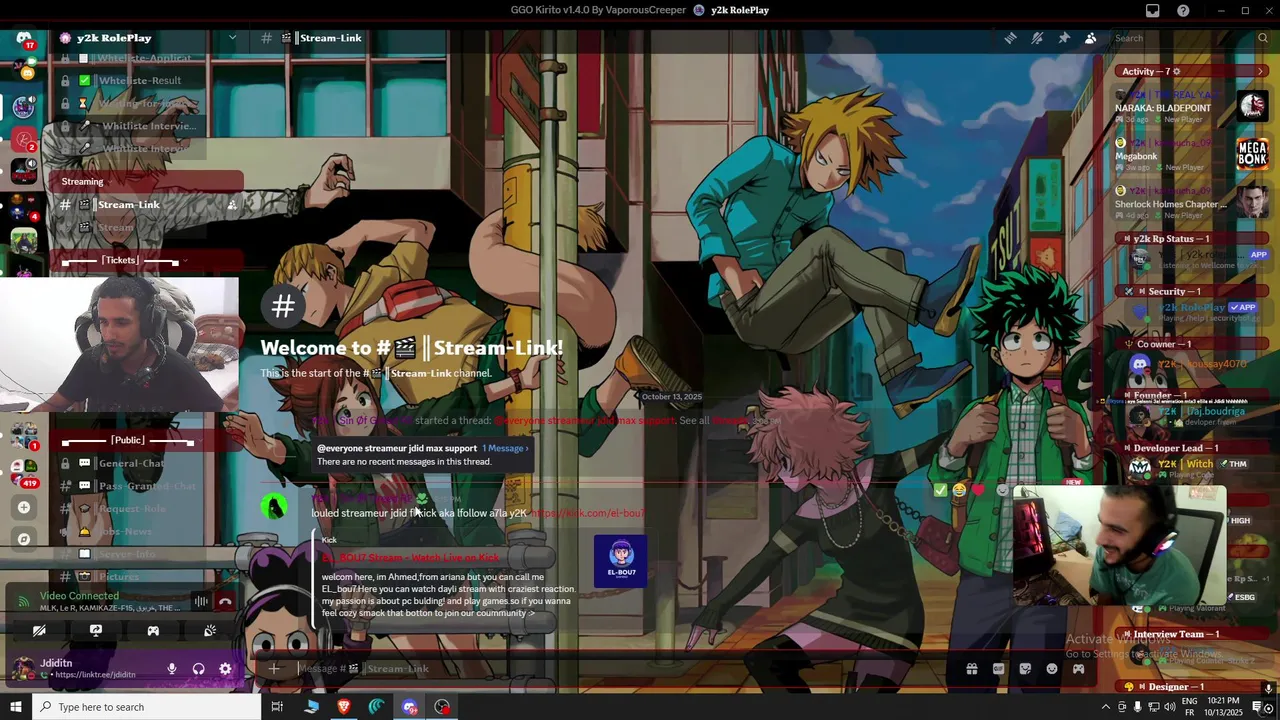Open apps launcher icon in message bar

(1078, 669)
